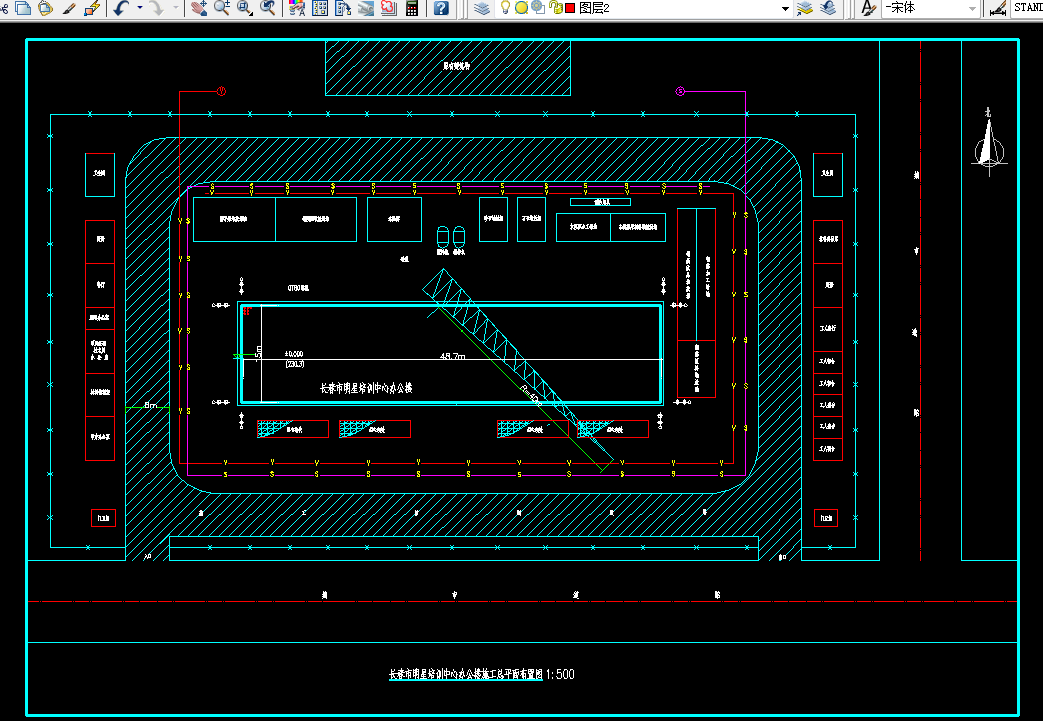Open the Layer Properties Manager

(482, 8)
